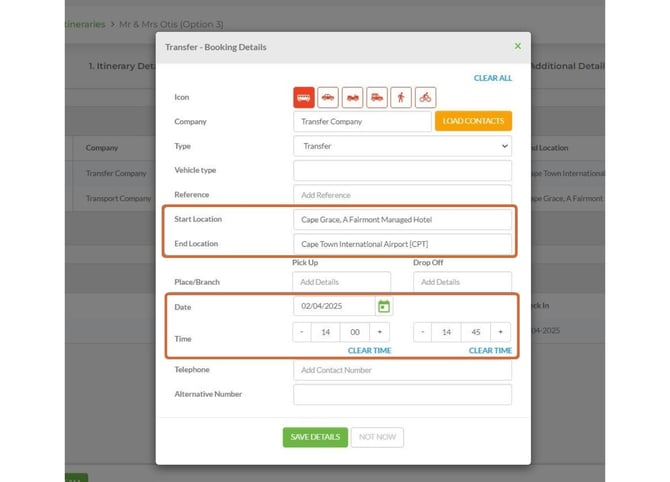Open the date calendar picker

[x=384, y=306]
